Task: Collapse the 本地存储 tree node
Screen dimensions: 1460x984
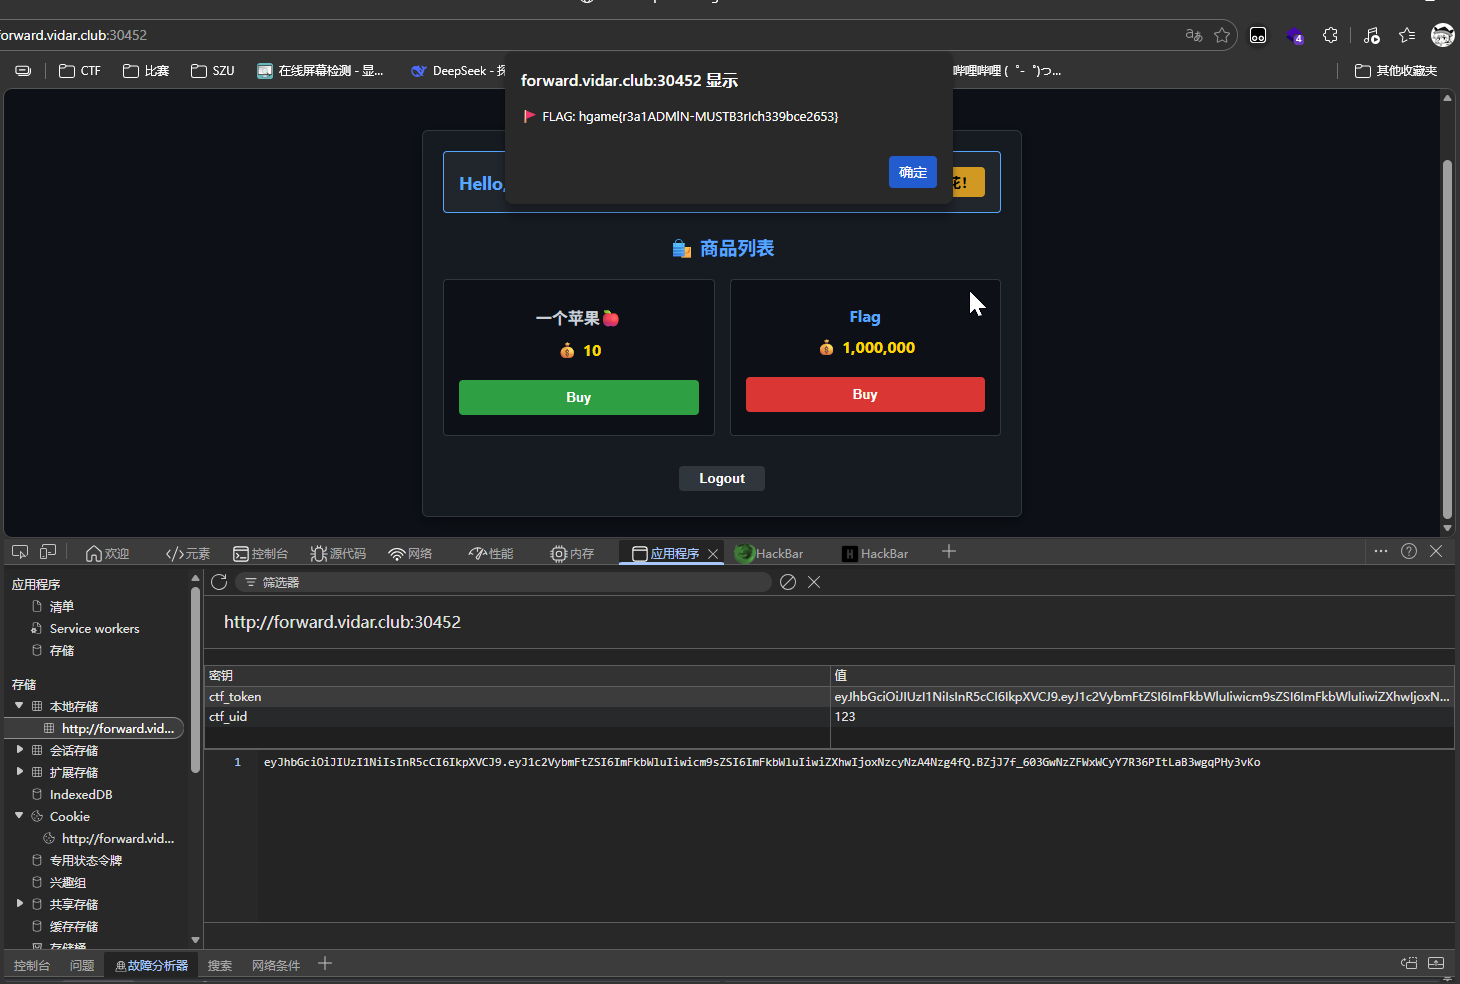Action: [19, 706]
